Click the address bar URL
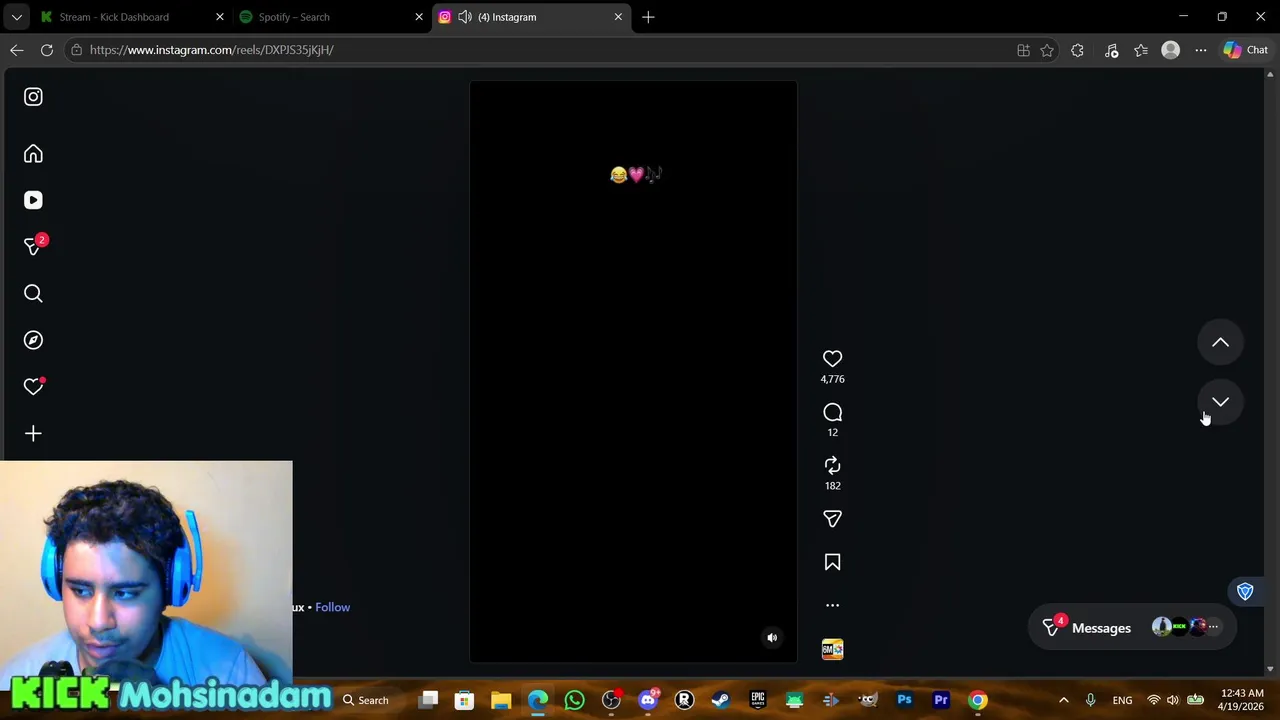1280x720 pixels. click(211, 50)
